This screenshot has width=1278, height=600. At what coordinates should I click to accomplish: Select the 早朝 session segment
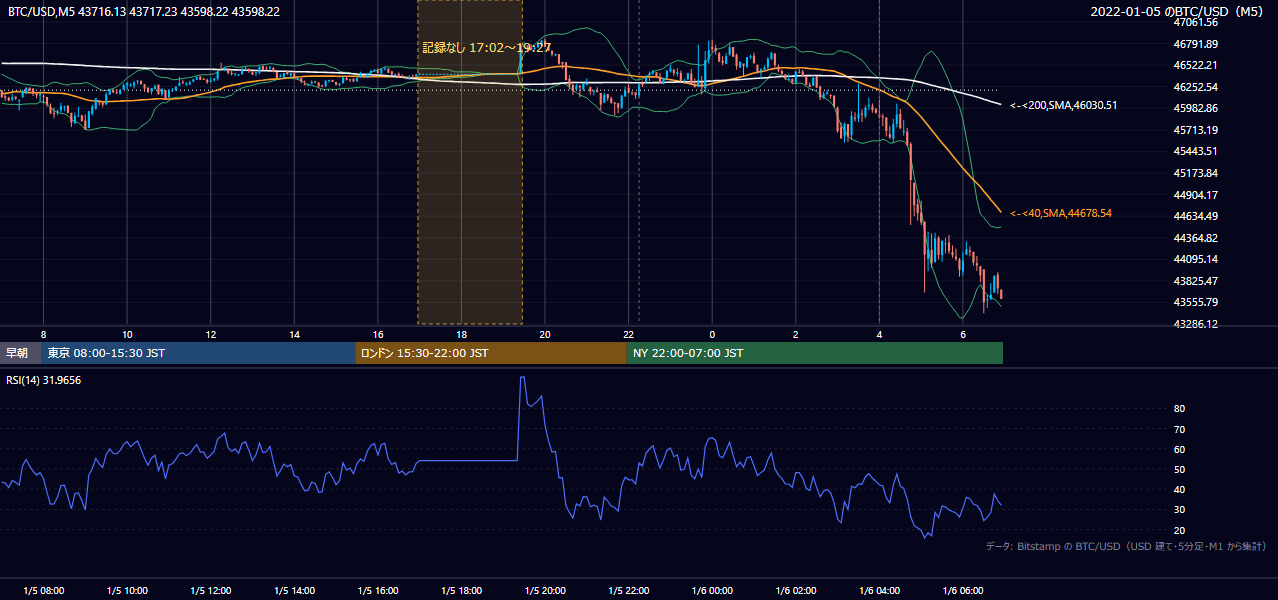point(21,353)
